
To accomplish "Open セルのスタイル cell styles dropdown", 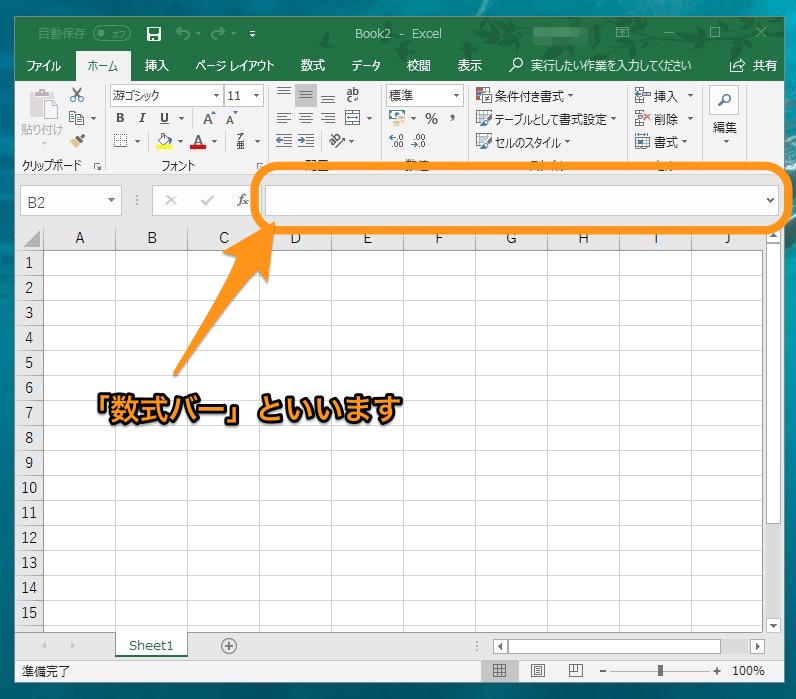I will (523, 142).
